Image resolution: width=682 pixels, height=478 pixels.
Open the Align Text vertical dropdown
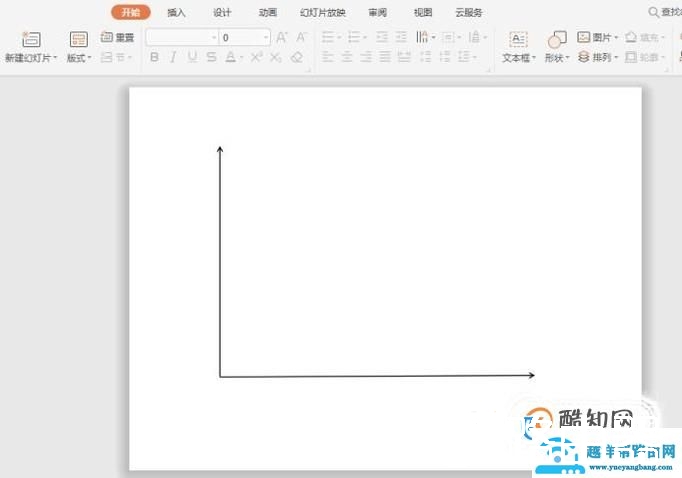coord(451,37)
